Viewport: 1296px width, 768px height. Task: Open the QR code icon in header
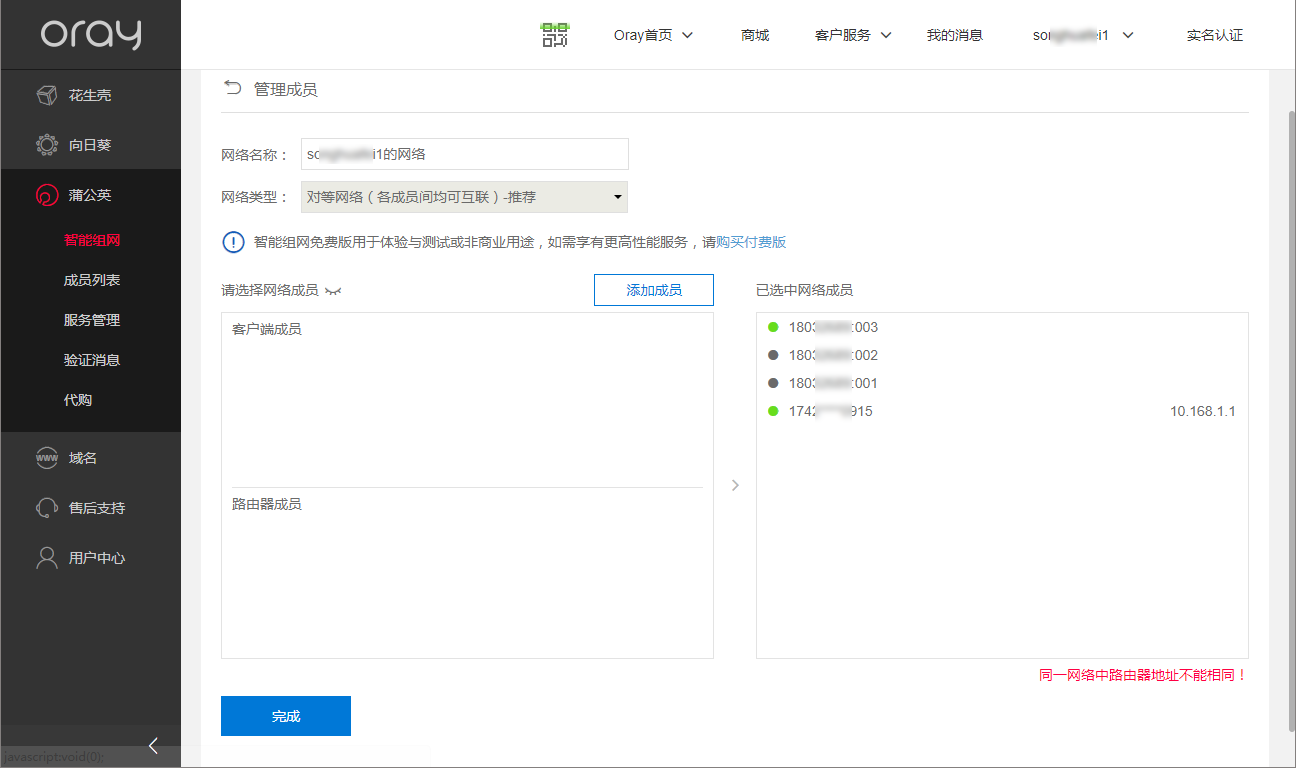[555, 35]
